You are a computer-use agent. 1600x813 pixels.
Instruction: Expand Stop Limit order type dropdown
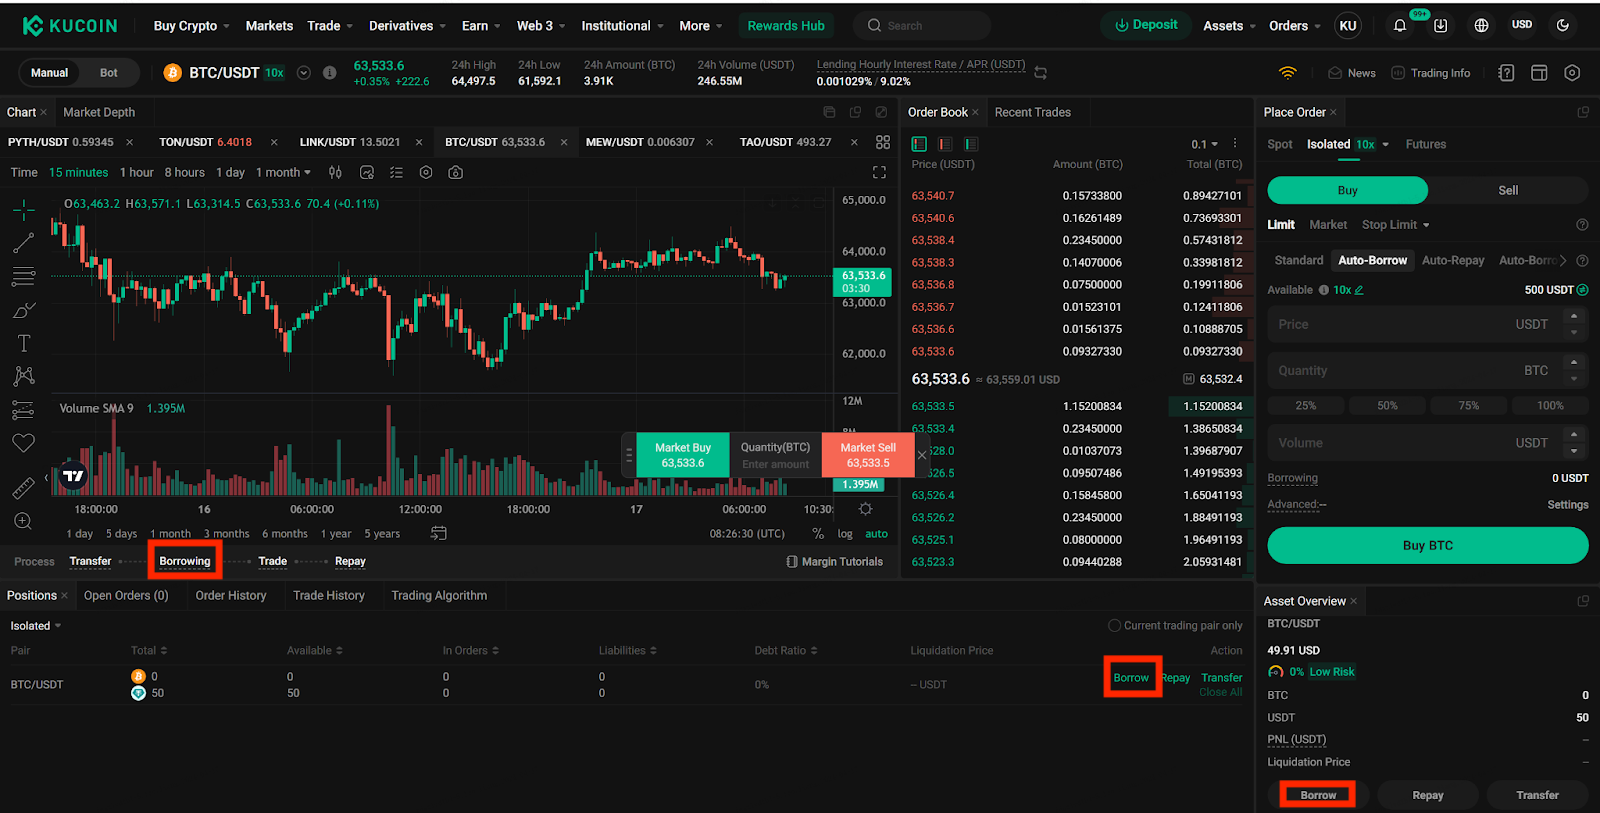(1396, 225)
